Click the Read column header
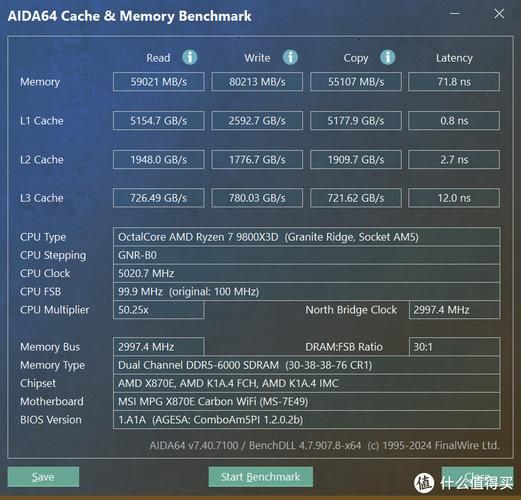The height and width of the screenshot is (500, 521). [158, 58]
